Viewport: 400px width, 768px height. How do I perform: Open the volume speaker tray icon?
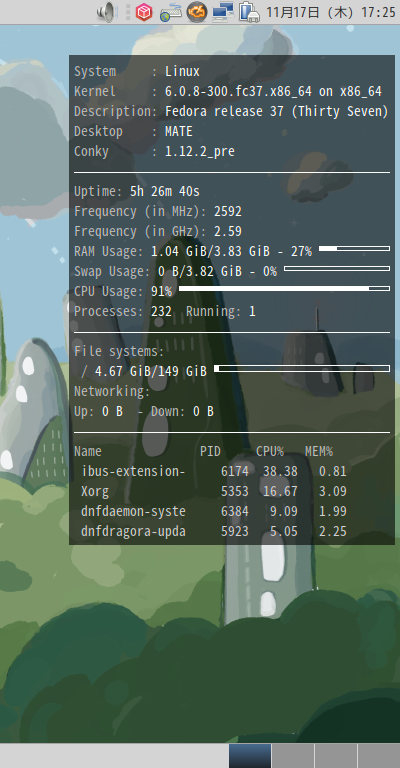[x=106, y=12]
